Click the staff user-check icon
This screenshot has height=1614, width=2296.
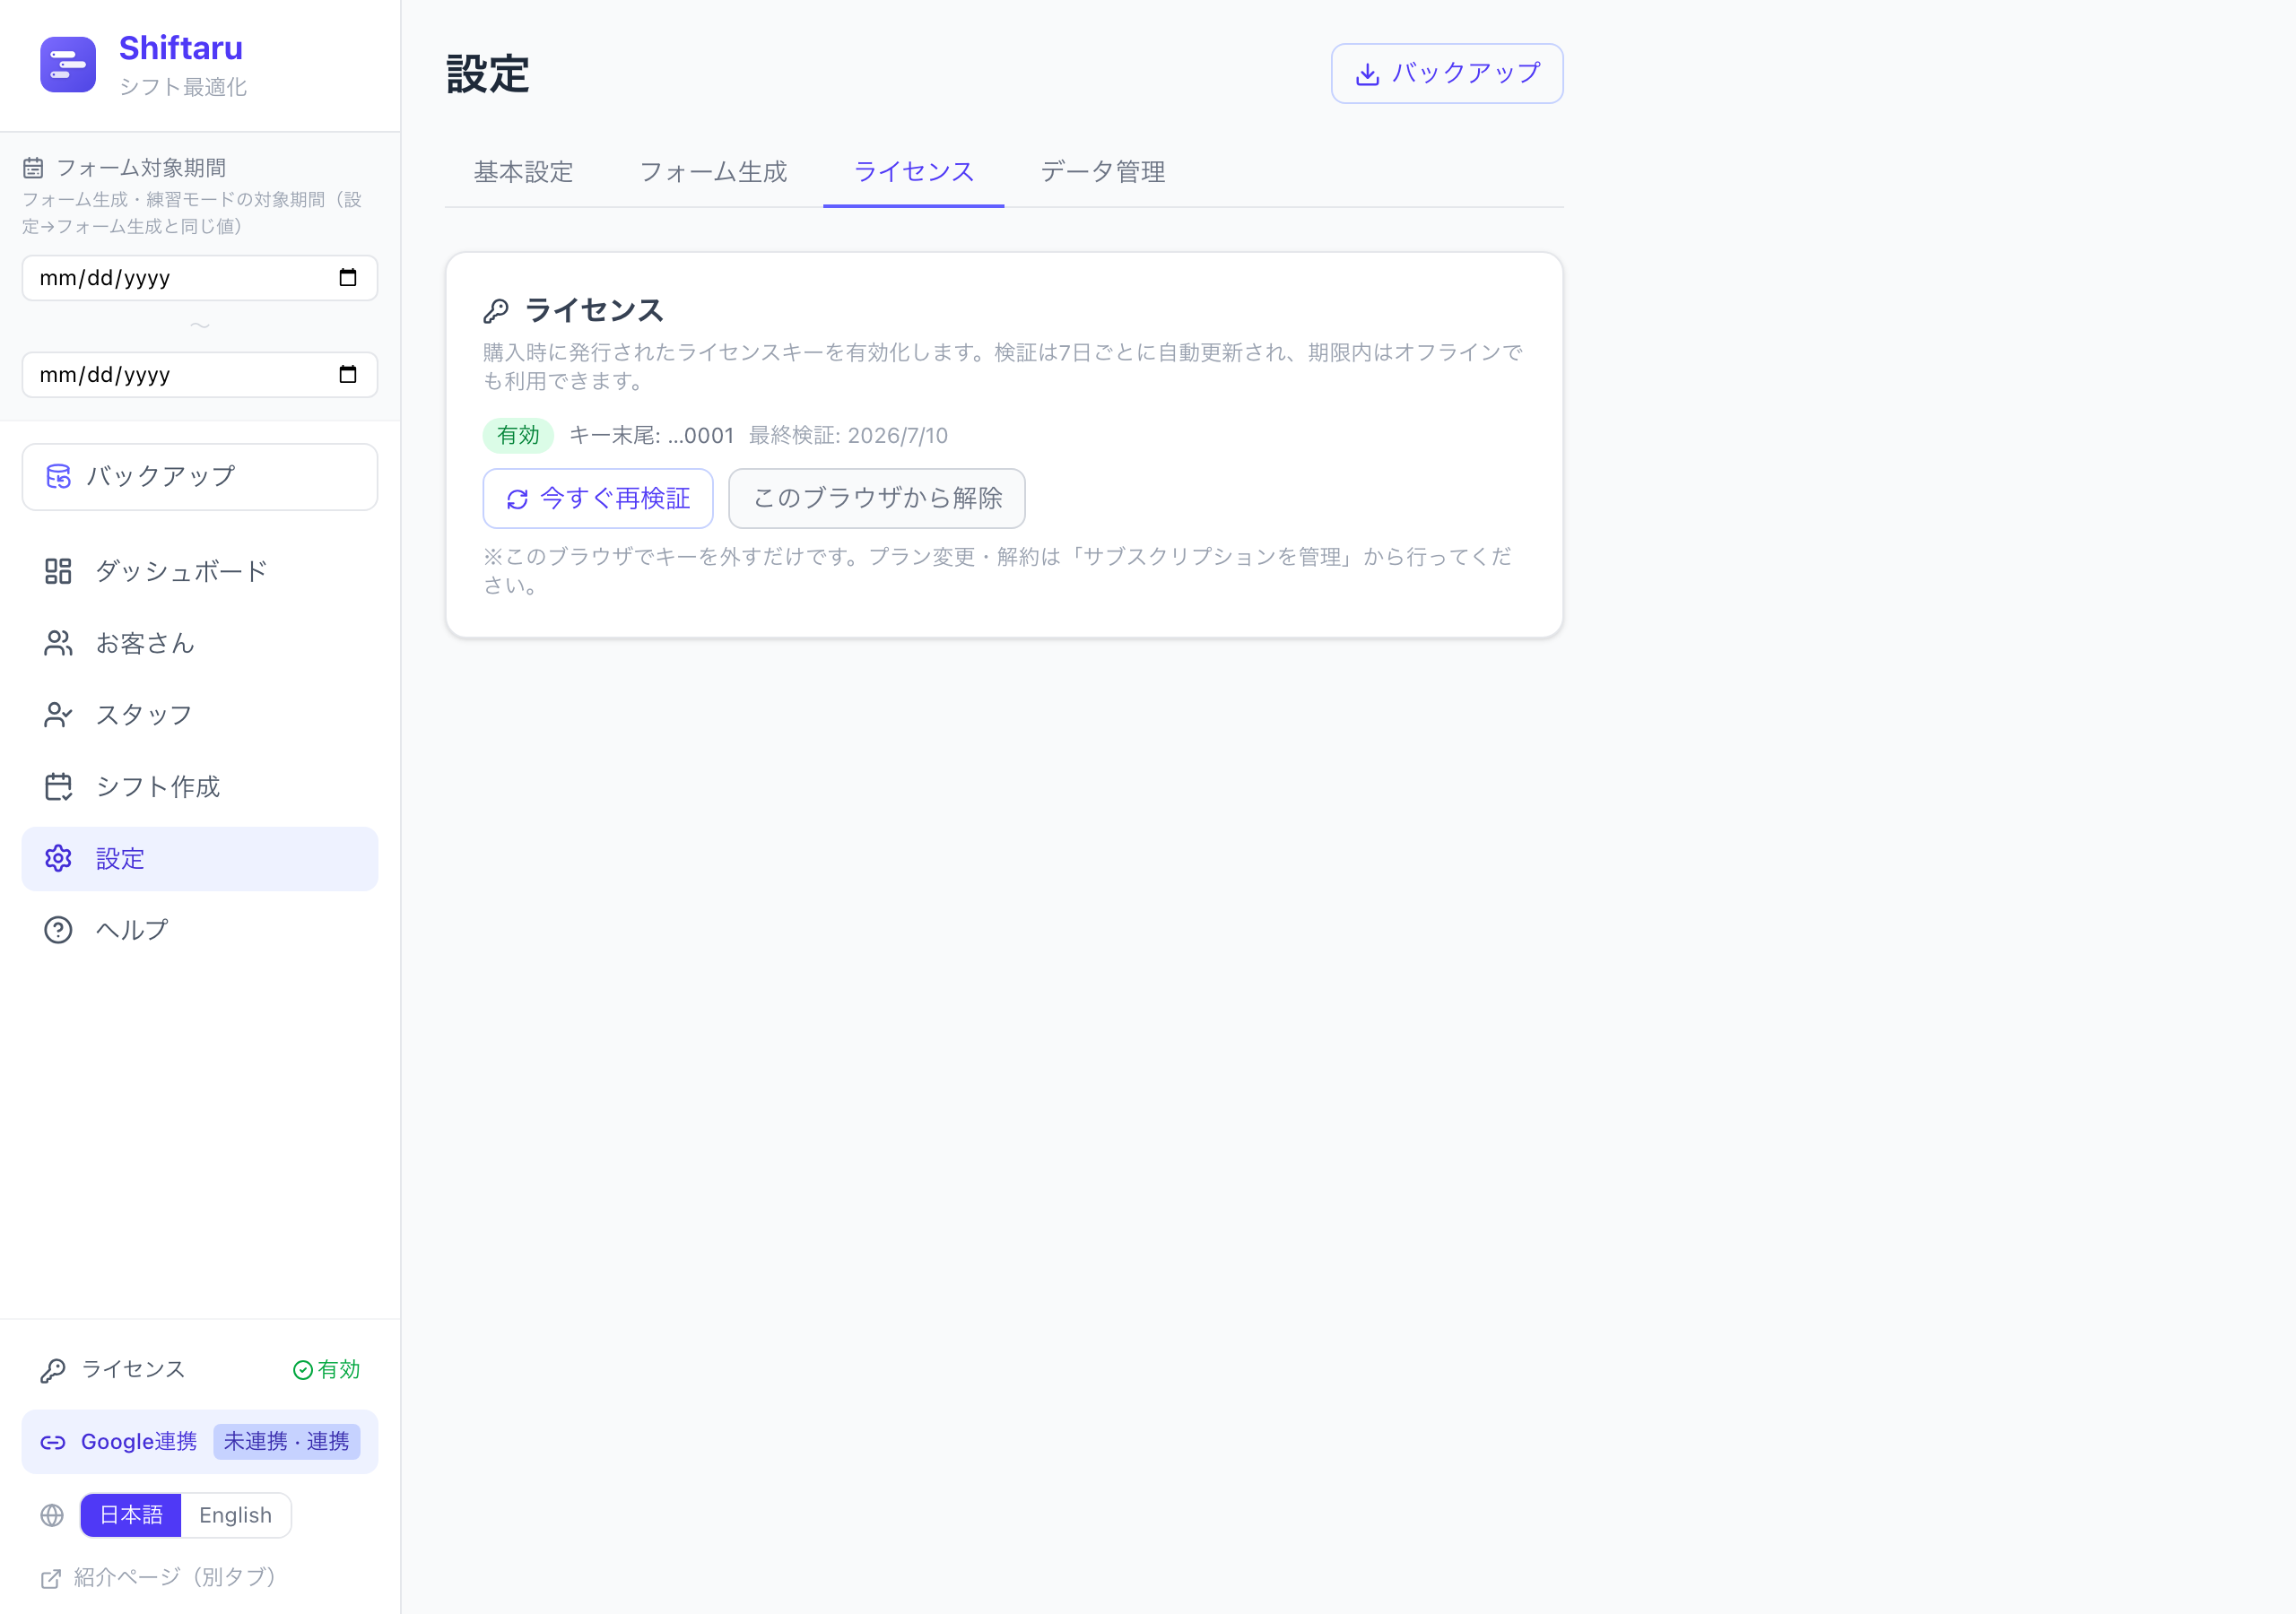coord(58,715)
